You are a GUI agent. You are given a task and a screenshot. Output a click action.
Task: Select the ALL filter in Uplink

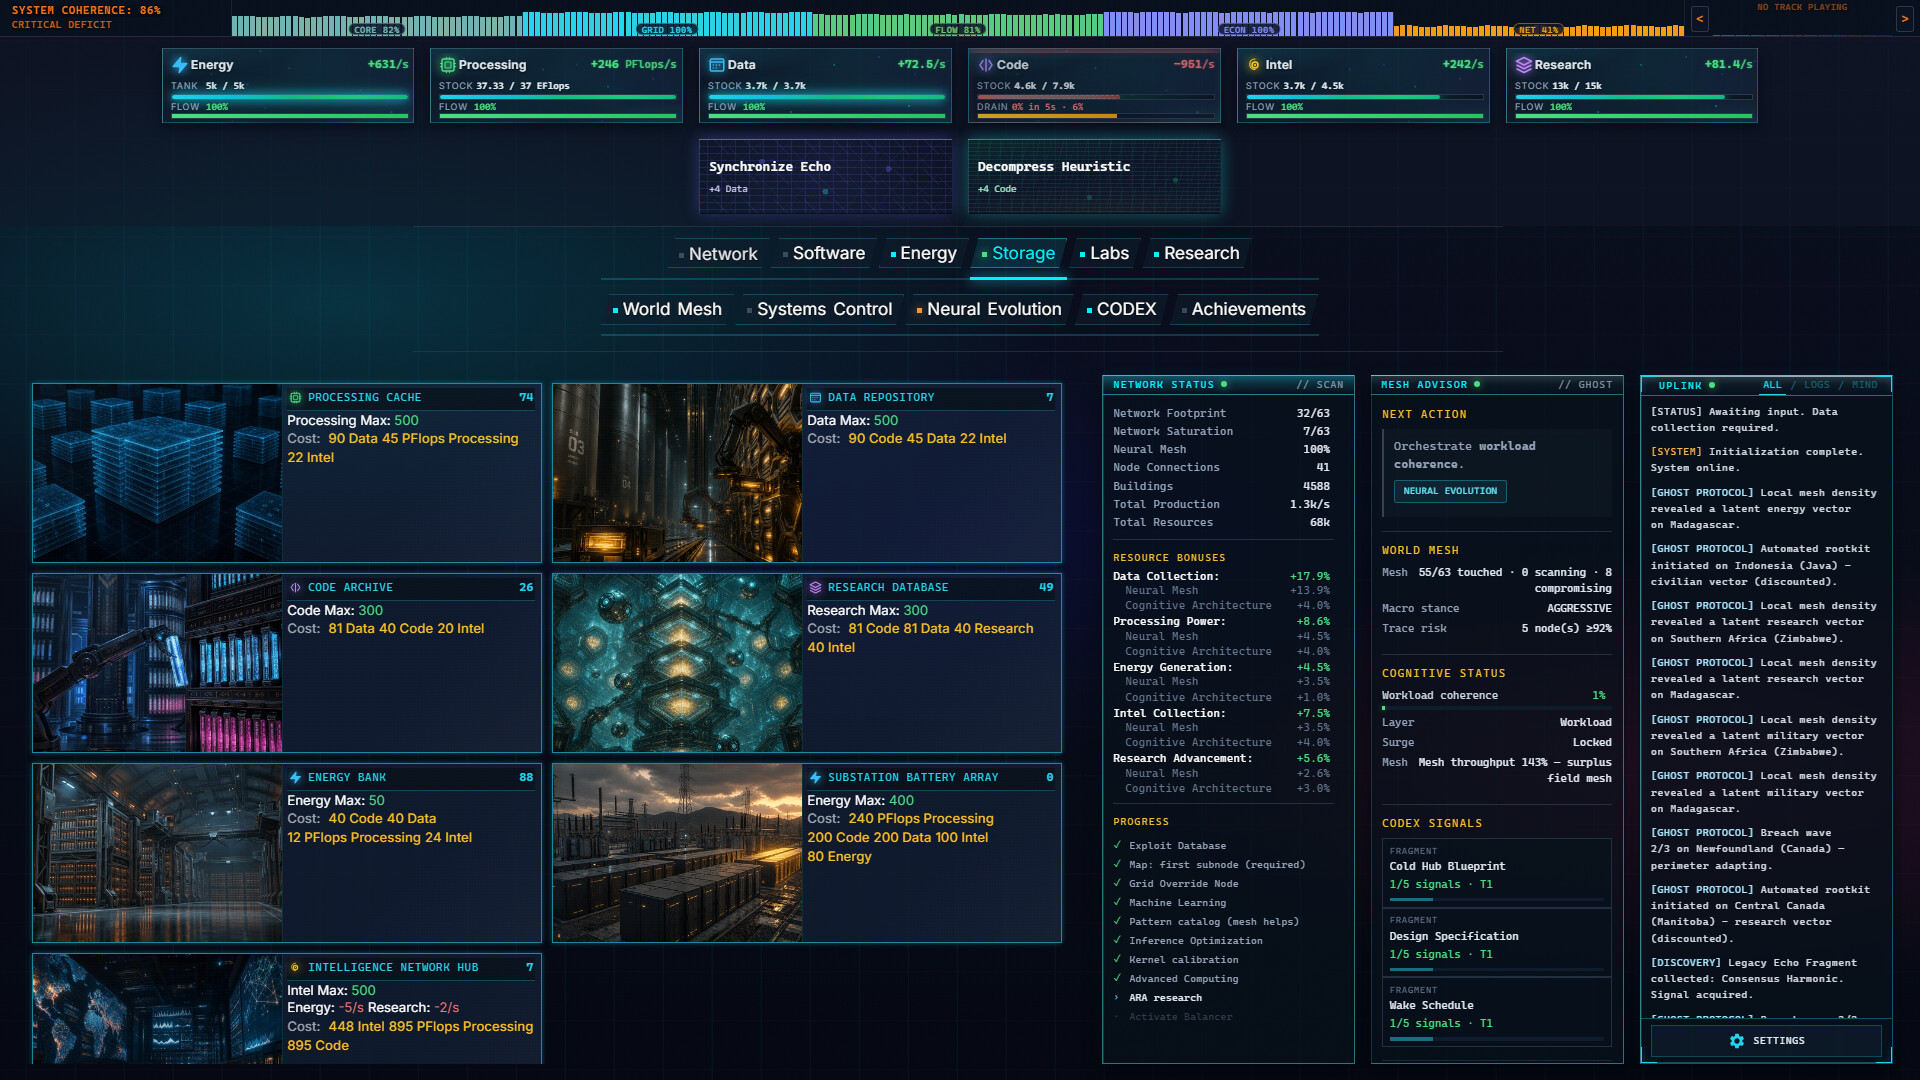[x=1772, y=385]
